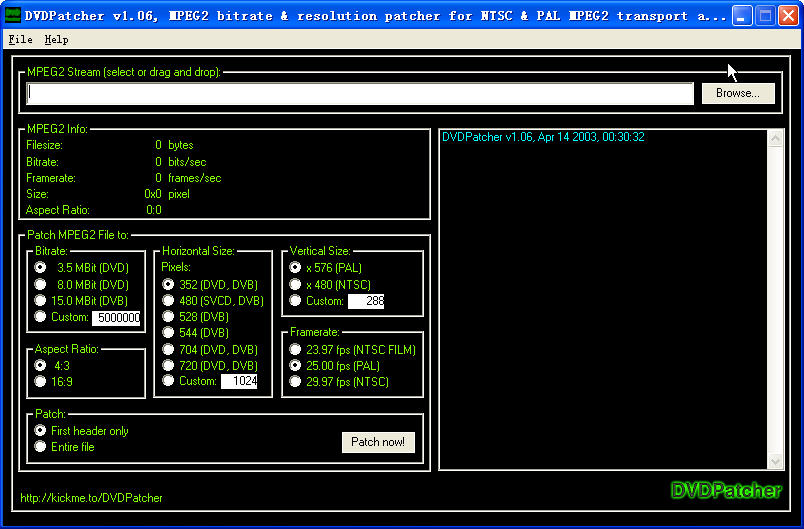The height and width of the screenshot is (529, 804).
Task: Click the Patch now! button
Action: click(x=378, y=442)
